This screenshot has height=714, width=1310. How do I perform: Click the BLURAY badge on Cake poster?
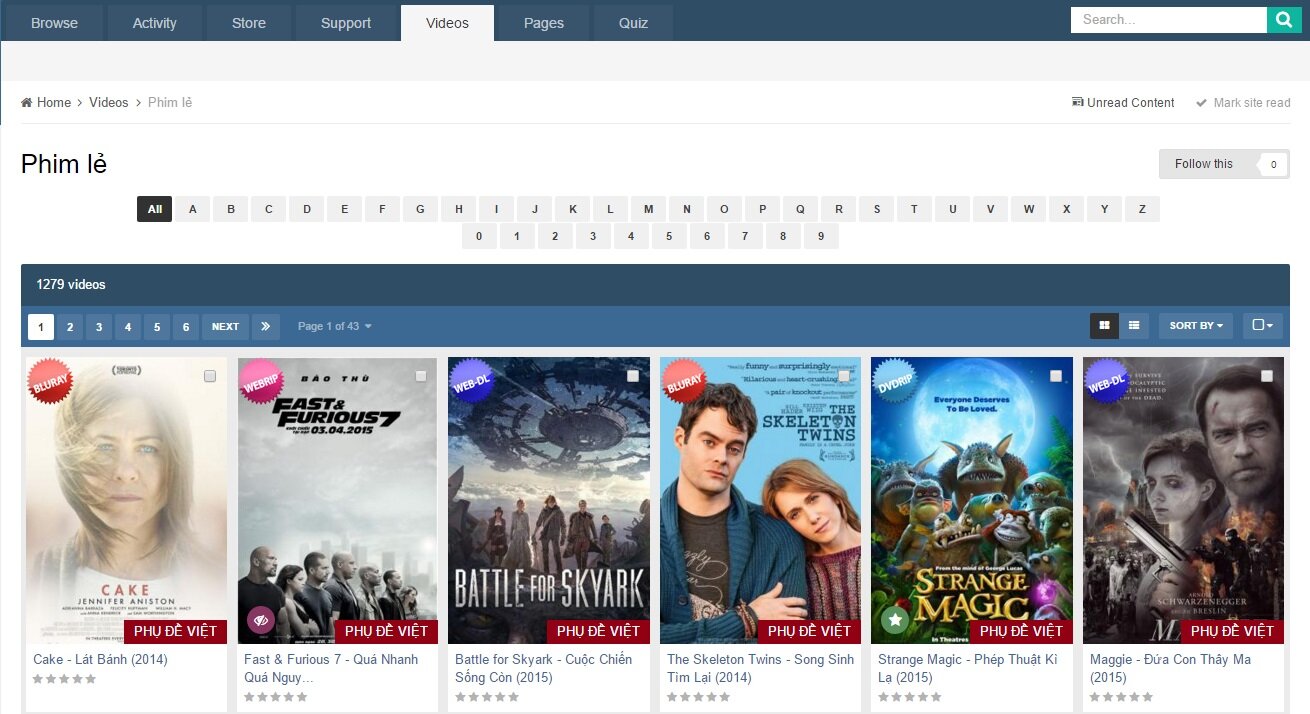(x=50, y=381)
